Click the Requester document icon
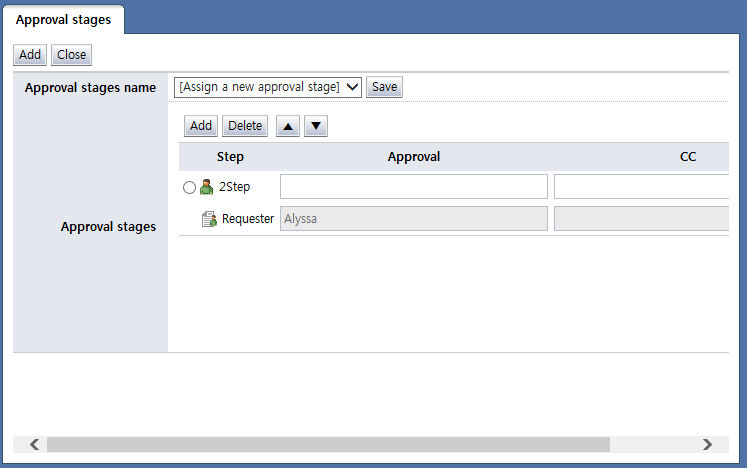The height and width of the screenshot is (468, 747). click(x=209, y=219)
